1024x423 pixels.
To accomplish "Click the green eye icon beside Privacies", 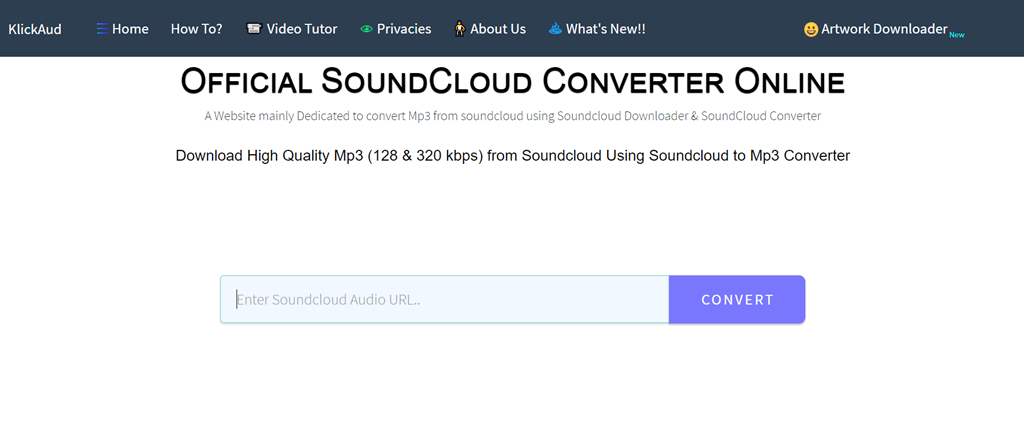I will pos(366,29).
